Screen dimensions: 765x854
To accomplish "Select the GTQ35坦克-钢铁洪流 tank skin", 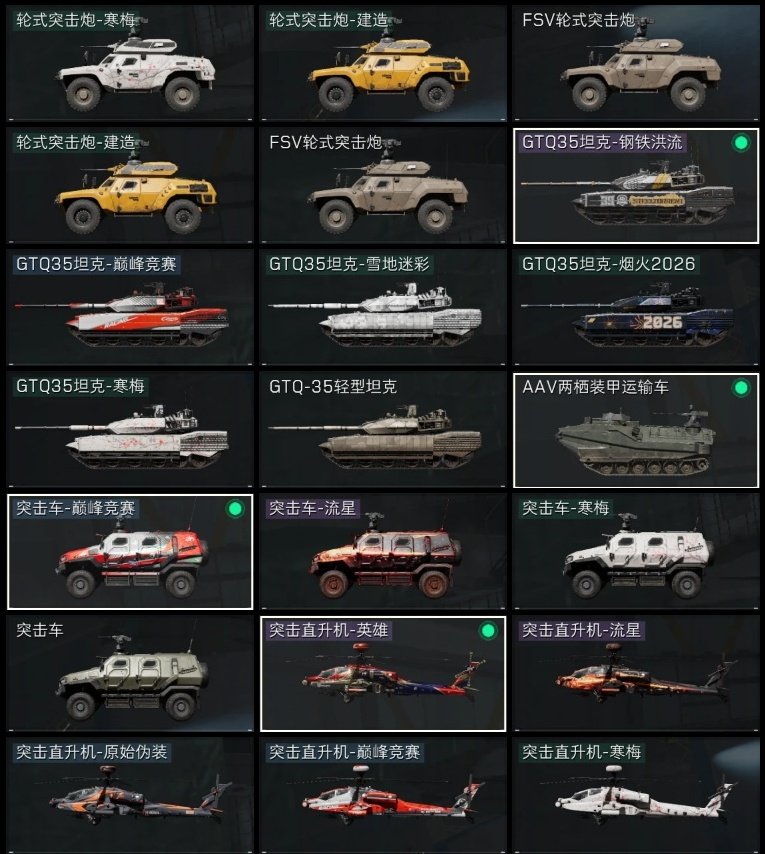I will (x=636, y=186).
